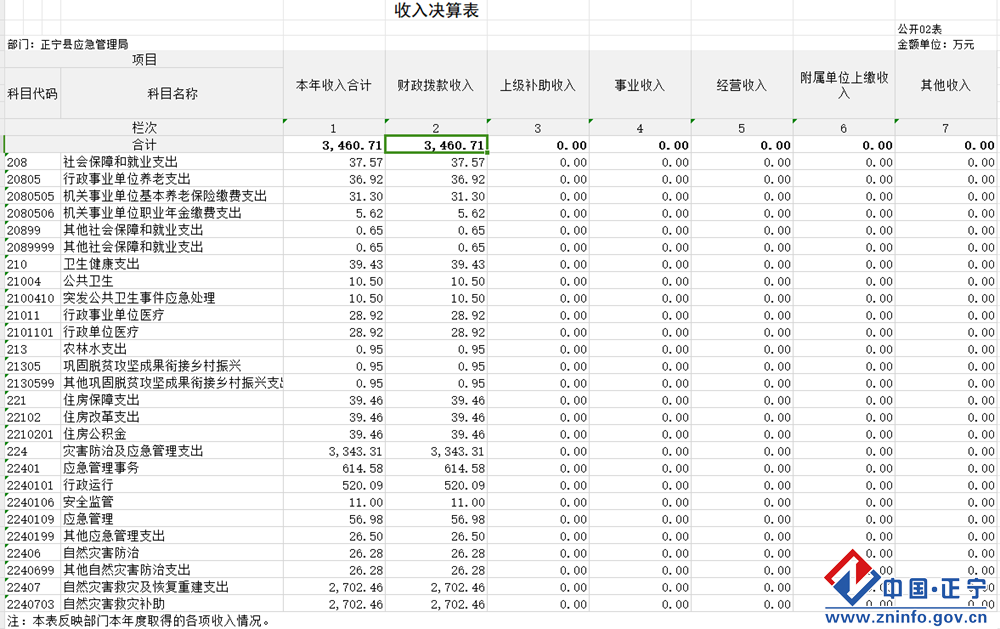The image size is (1000, 629).
Task: Click the 应急管理事务 cell
Action: click(x=172, y=468)
